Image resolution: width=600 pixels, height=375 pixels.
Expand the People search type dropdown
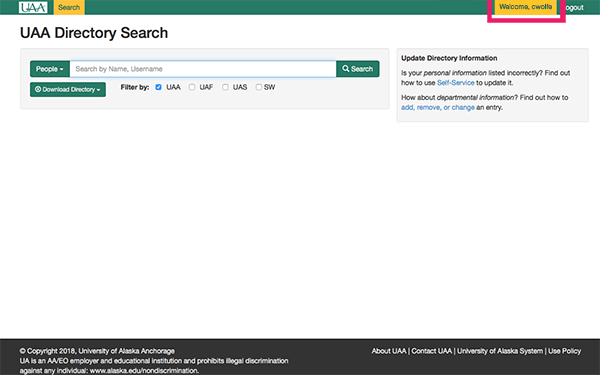[50, 69]
